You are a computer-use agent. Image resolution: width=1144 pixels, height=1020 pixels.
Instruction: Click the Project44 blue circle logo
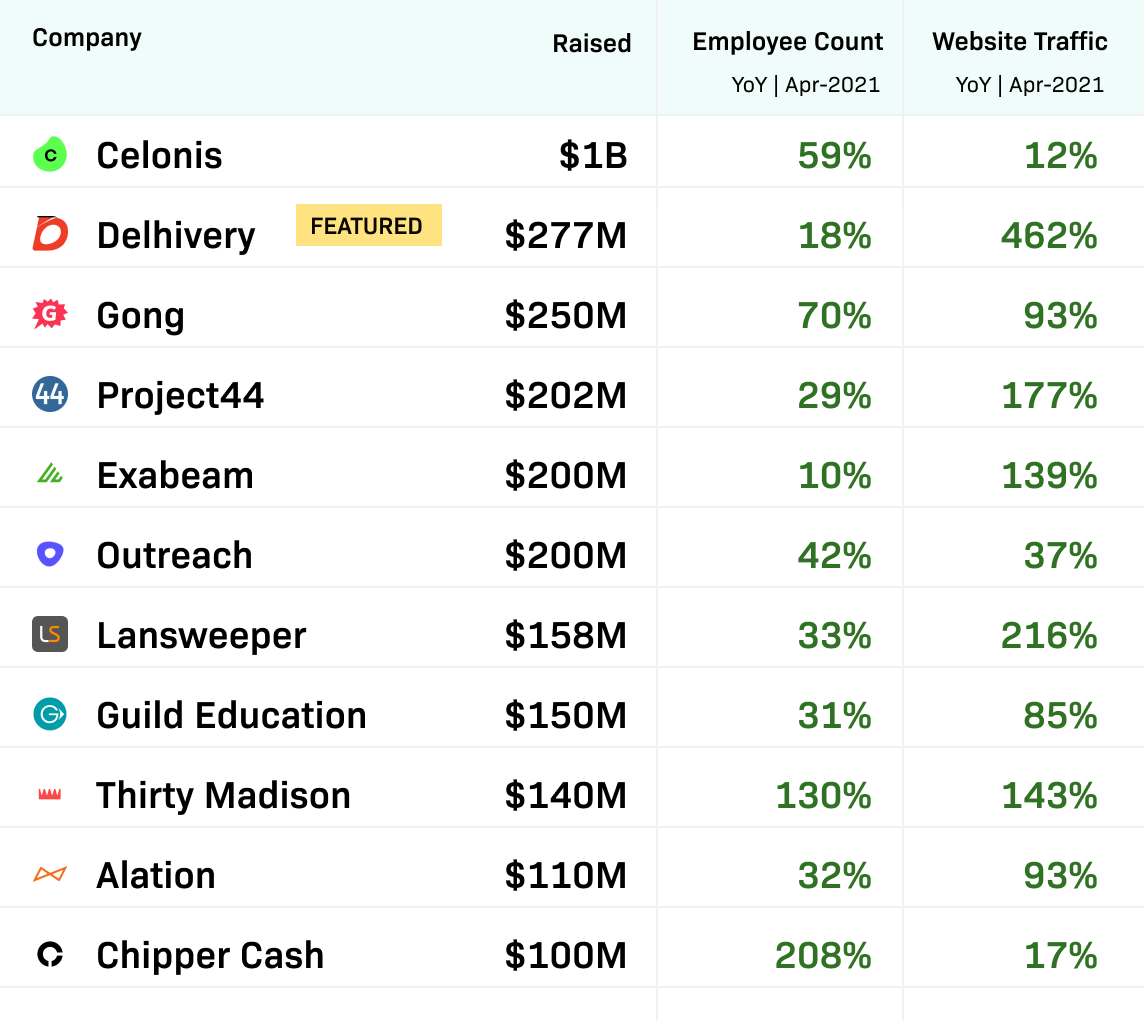50,394
